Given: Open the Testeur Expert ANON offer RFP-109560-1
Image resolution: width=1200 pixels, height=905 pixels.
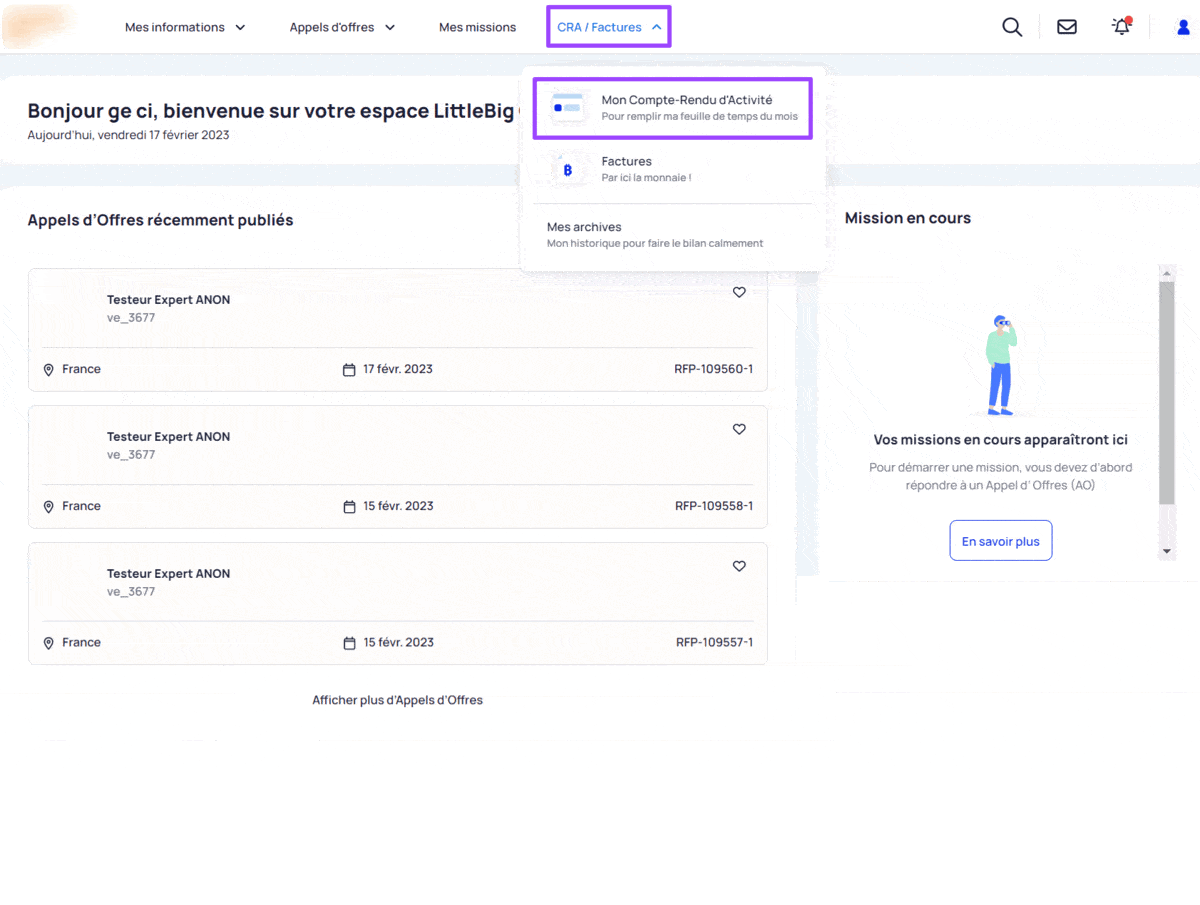Looking at the screenshot, I should [398, 329].
